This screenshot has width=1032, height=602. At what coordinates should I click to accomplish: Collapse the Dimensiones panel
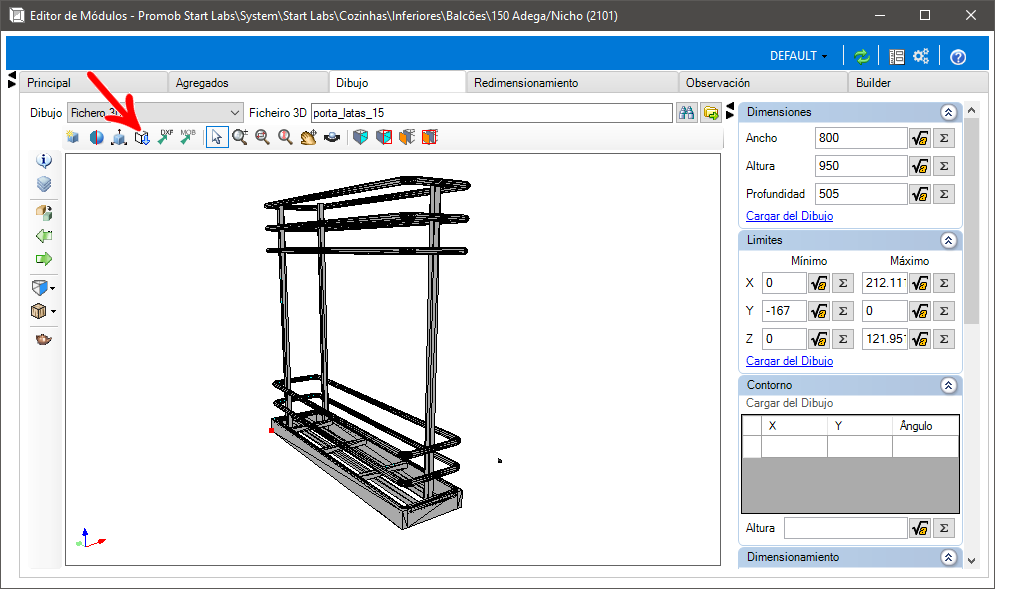[x=948, y=113]
